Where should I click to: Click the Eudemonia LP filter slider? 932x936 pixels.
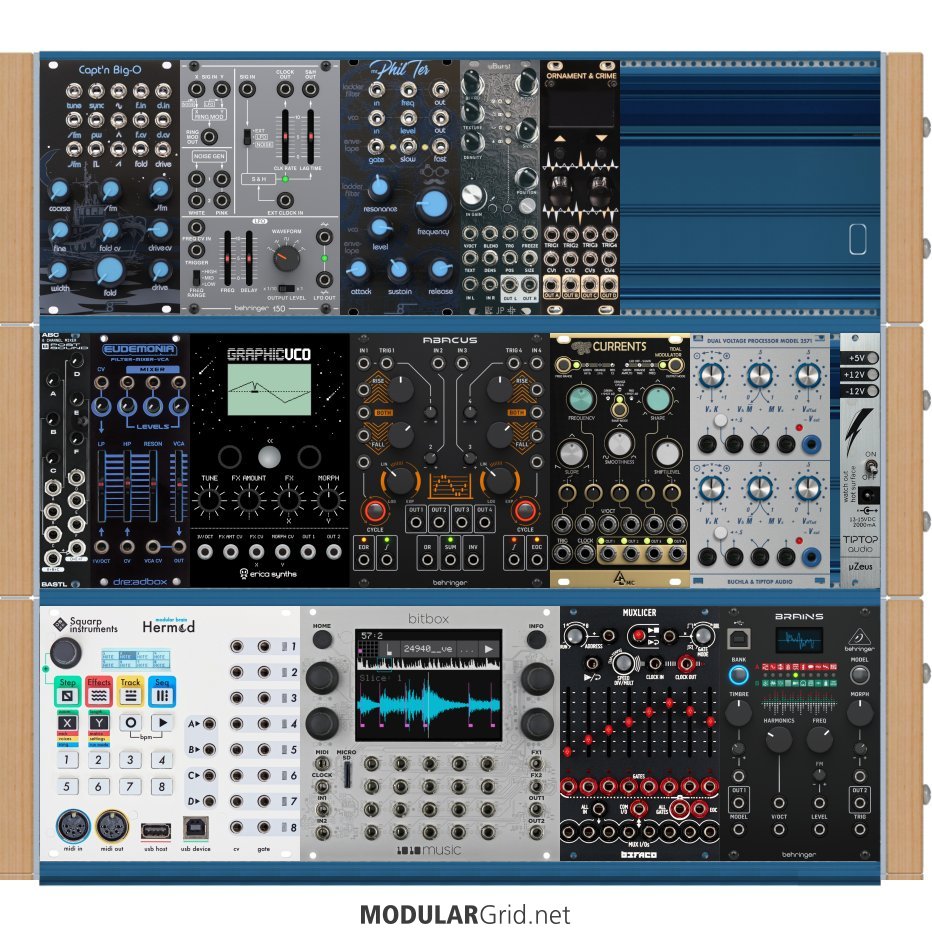click(x=101, y=486)
